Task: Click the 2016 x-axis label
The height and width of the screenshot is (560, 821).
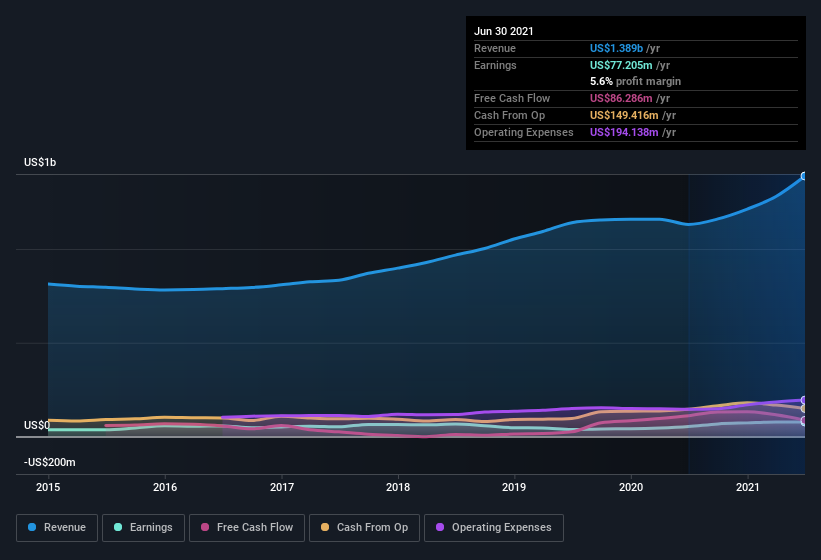Action: pyautogui.click(x=165, y=487)
